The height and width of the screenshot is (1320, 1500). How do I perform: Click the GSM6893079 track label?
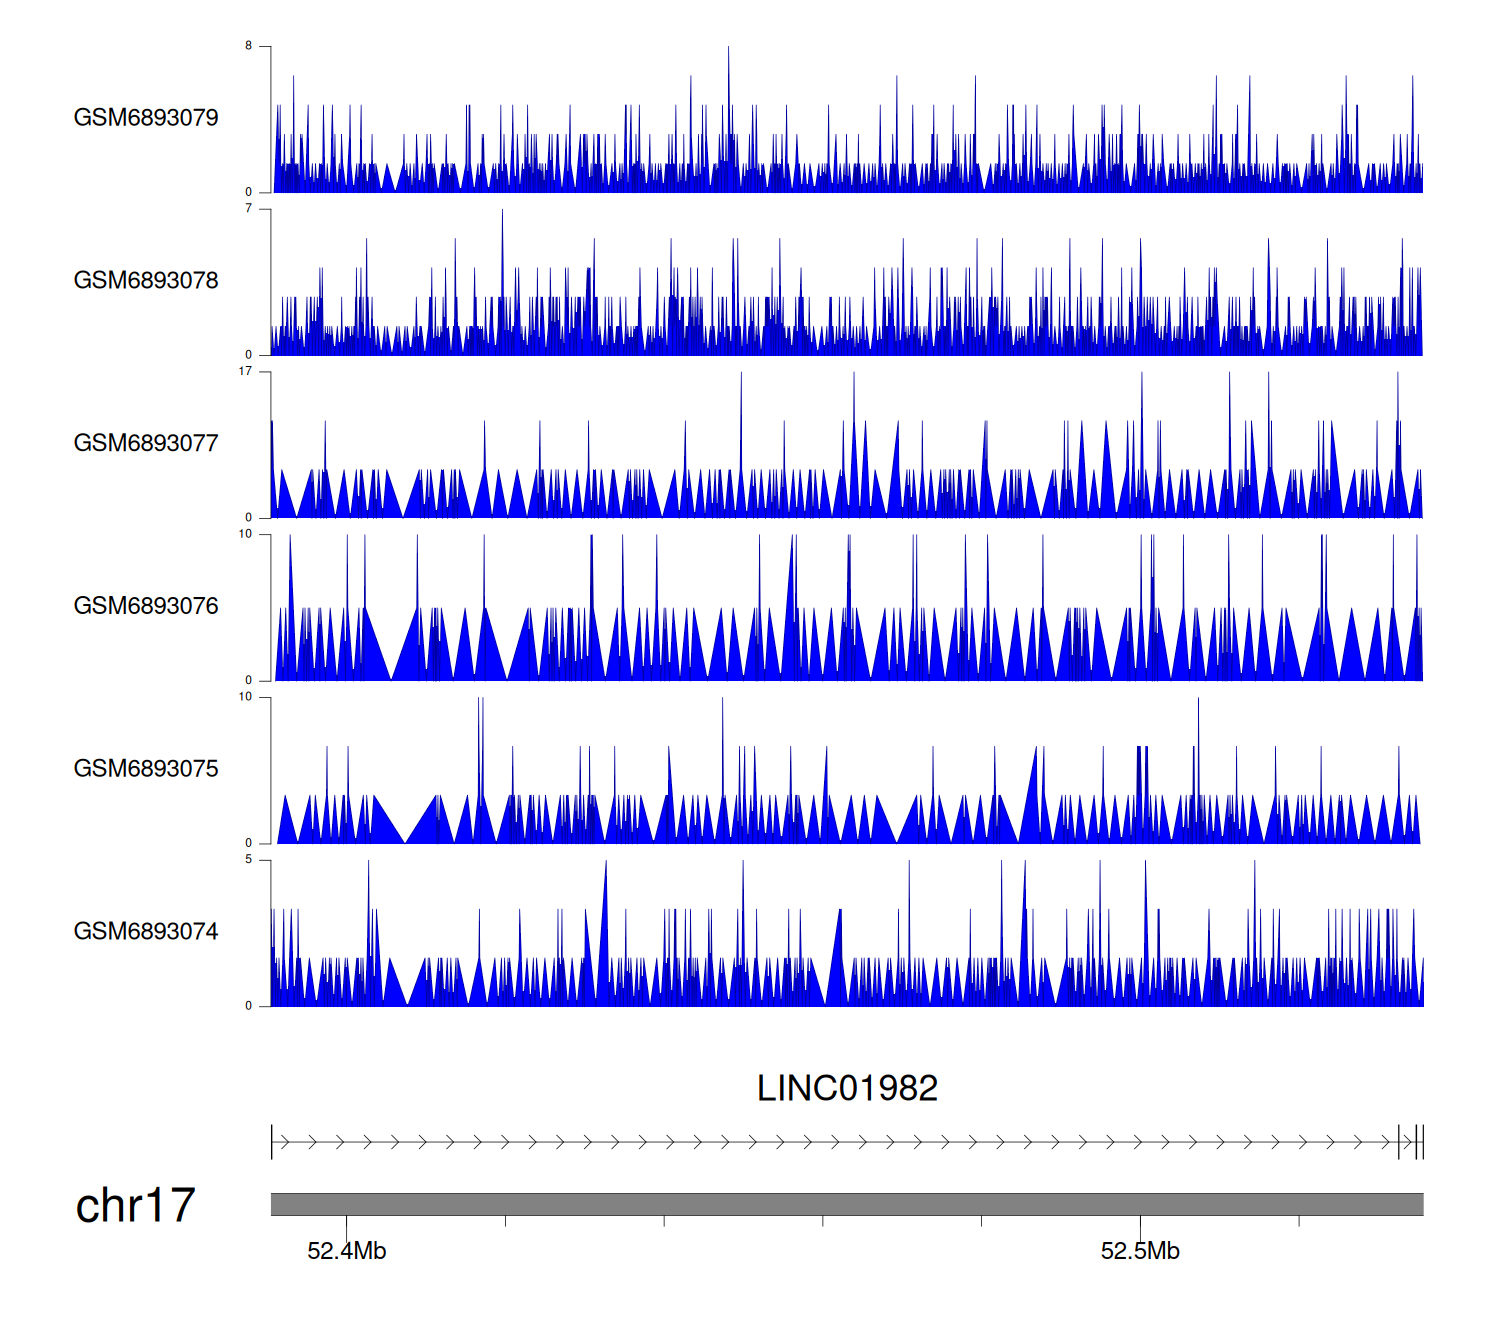[x=146, y=118]
